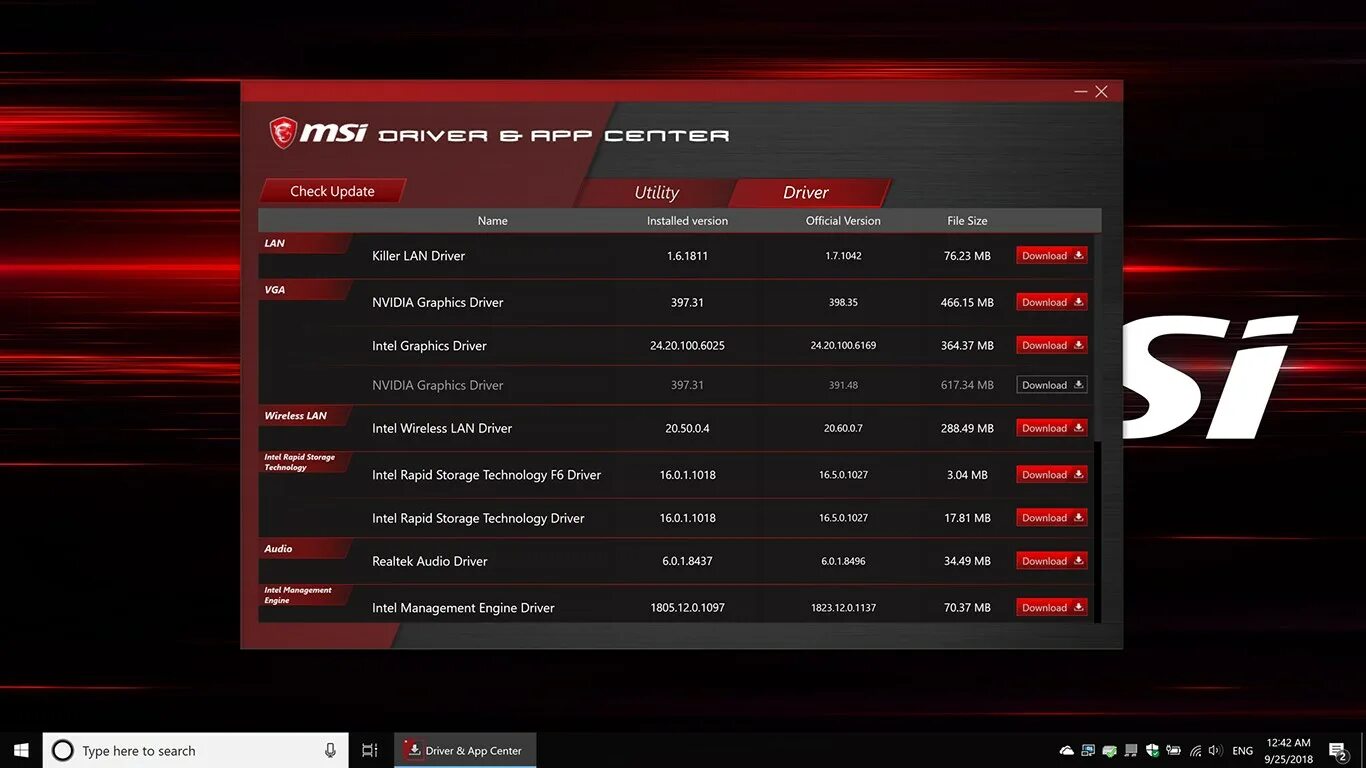Click official version 398.35
This screenshot has height=768, width=1366.
click(843, 302)
